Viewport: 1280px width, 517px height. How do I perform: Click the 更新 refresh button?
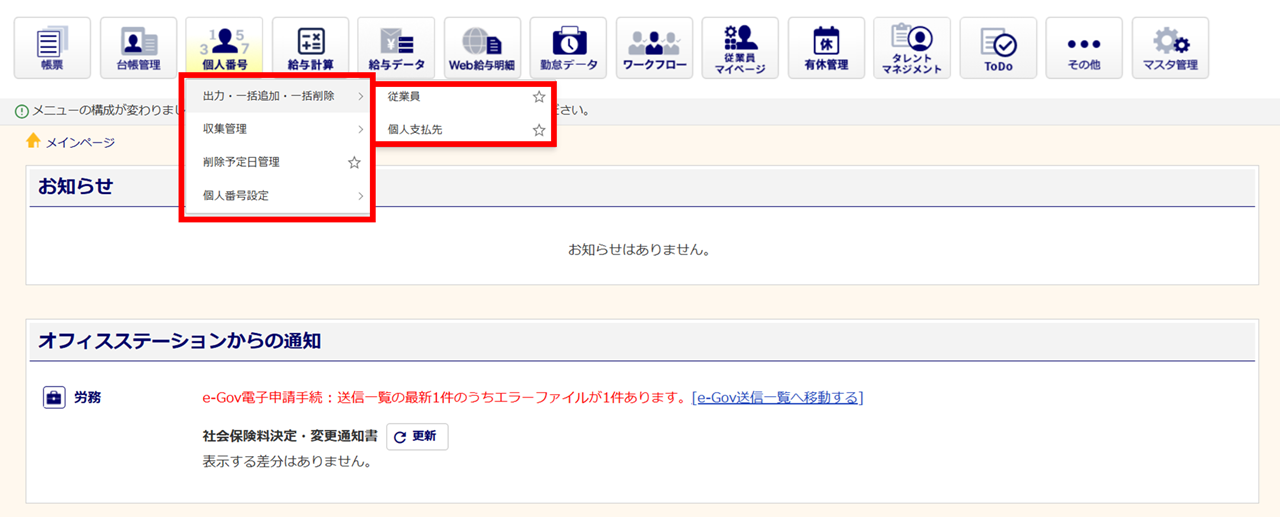pos(417,437)
